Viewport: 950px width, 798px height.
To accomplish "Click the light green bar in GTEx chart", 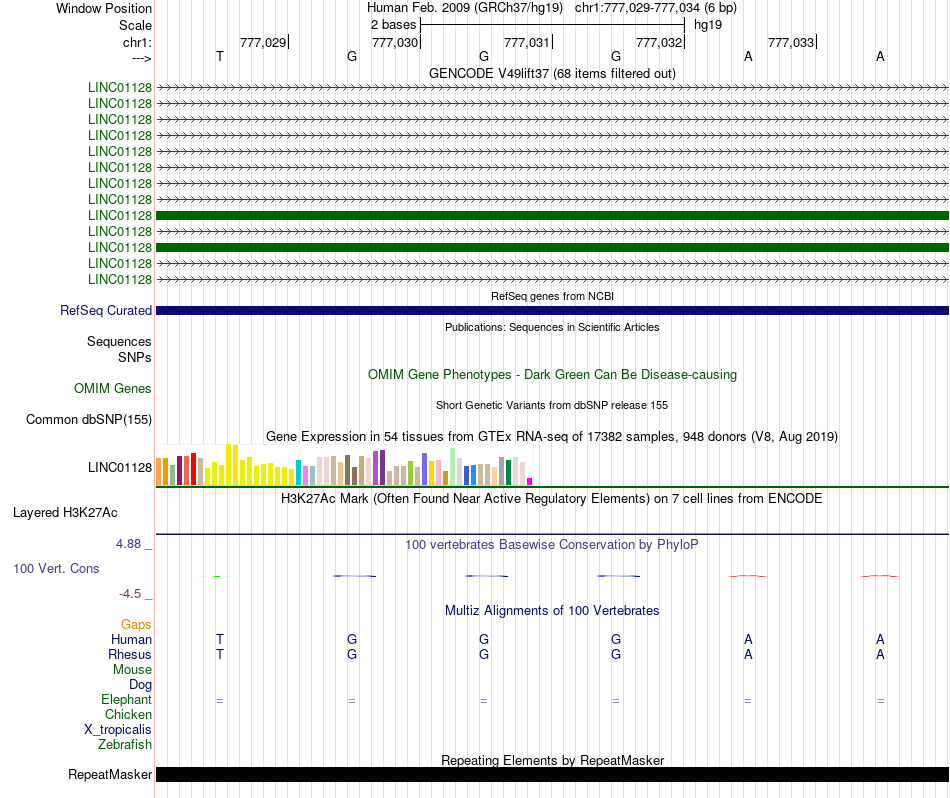I will pos(453,467).
